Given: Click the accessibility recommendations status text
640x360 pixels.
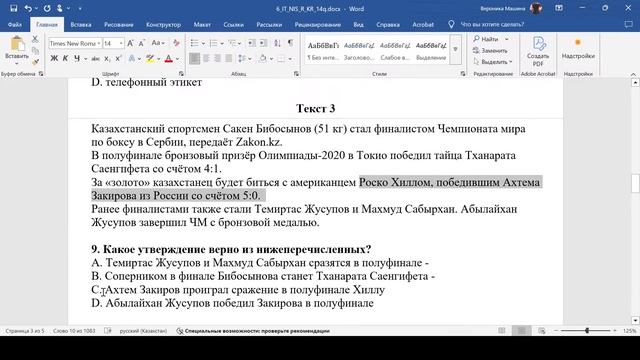Looking at the screenshot, I should [253, 331].
